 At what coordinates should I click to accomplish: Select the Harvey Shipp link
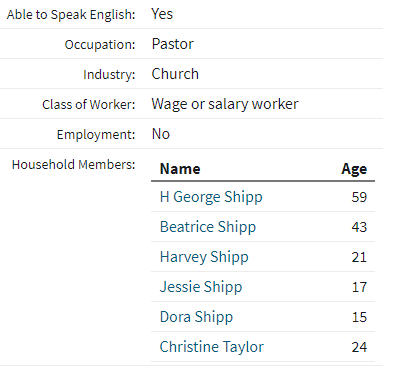pyautogui.click(x=204, y=257)
